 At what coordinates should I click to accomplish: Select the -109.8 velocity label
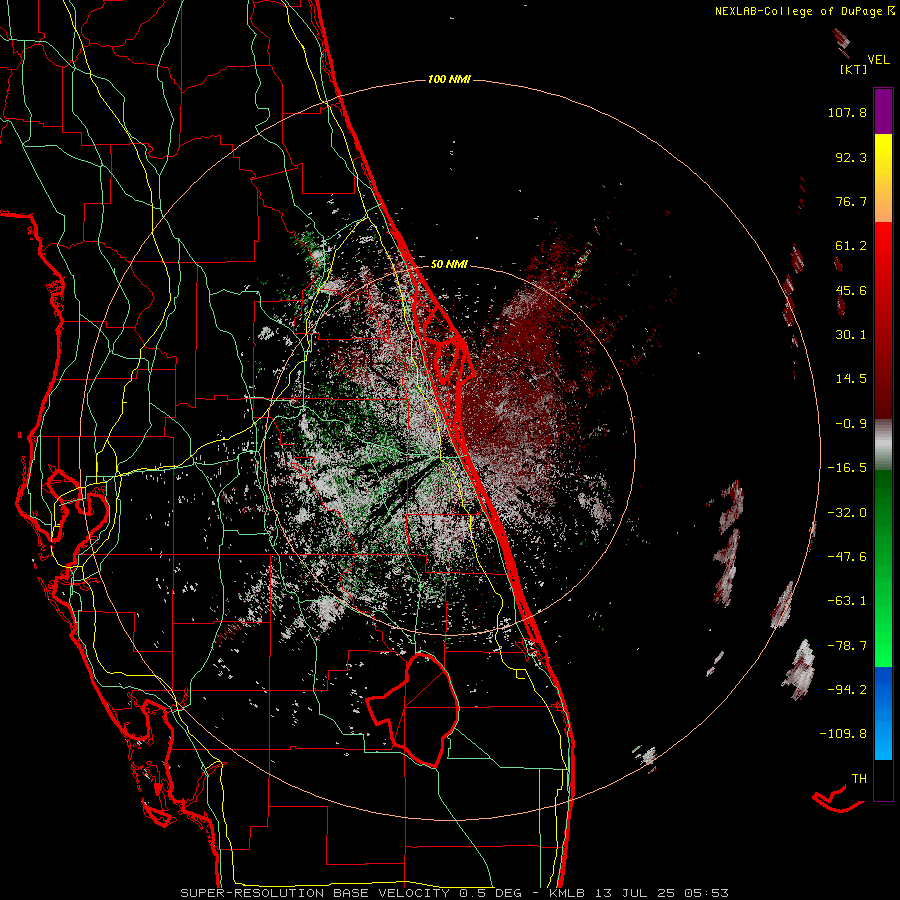[843, 734]
